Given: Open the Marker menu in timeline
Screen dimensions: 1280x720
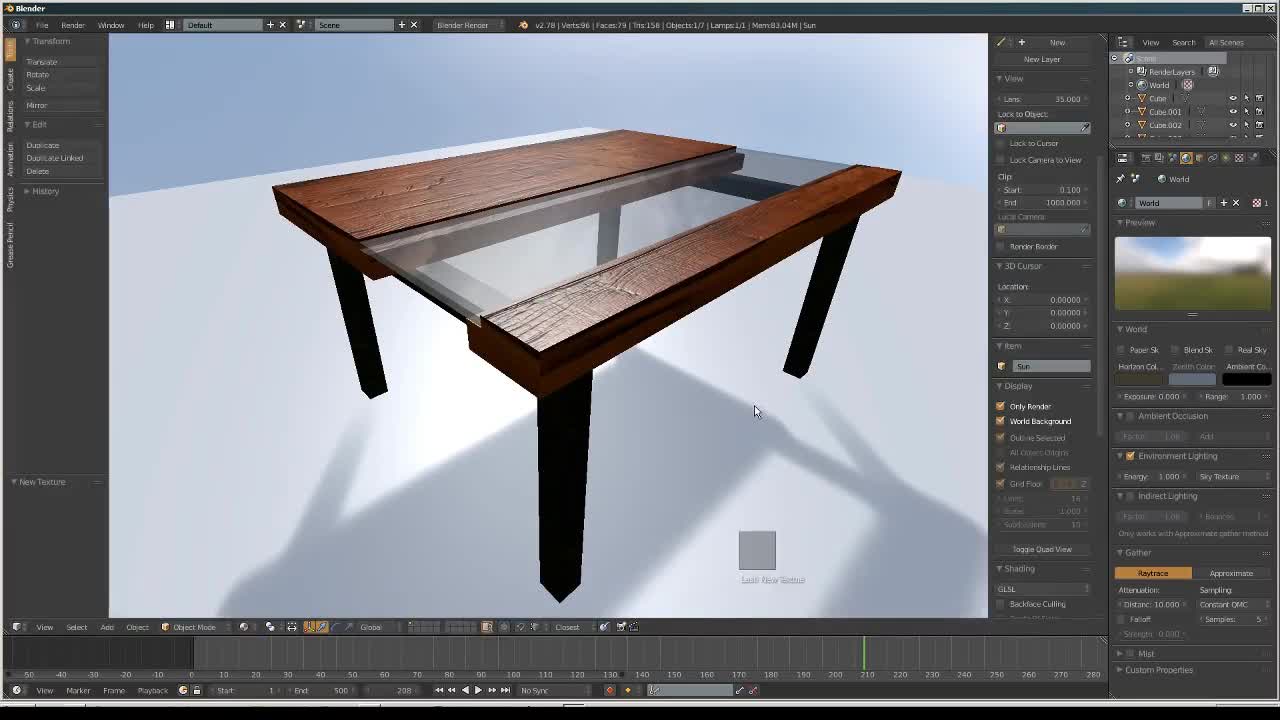Looking at the screenshot, I should pos(78,690).
